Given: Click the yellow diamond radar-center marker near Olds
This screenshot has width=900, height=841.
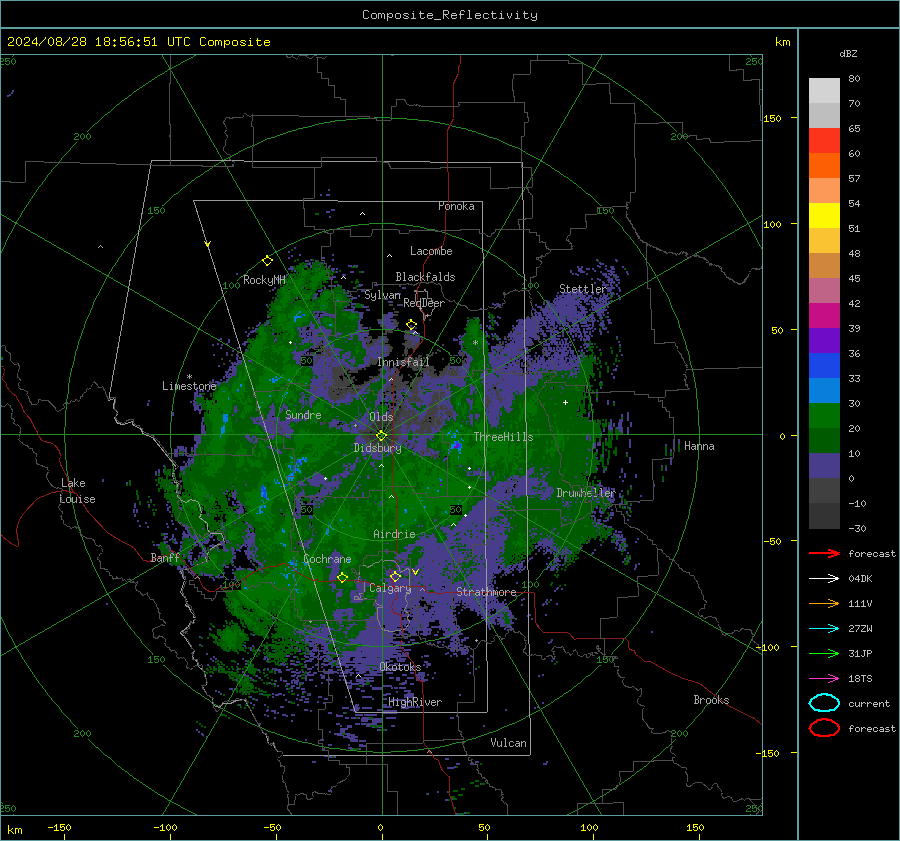Looking at the screenshot, I should pos(381,436).
